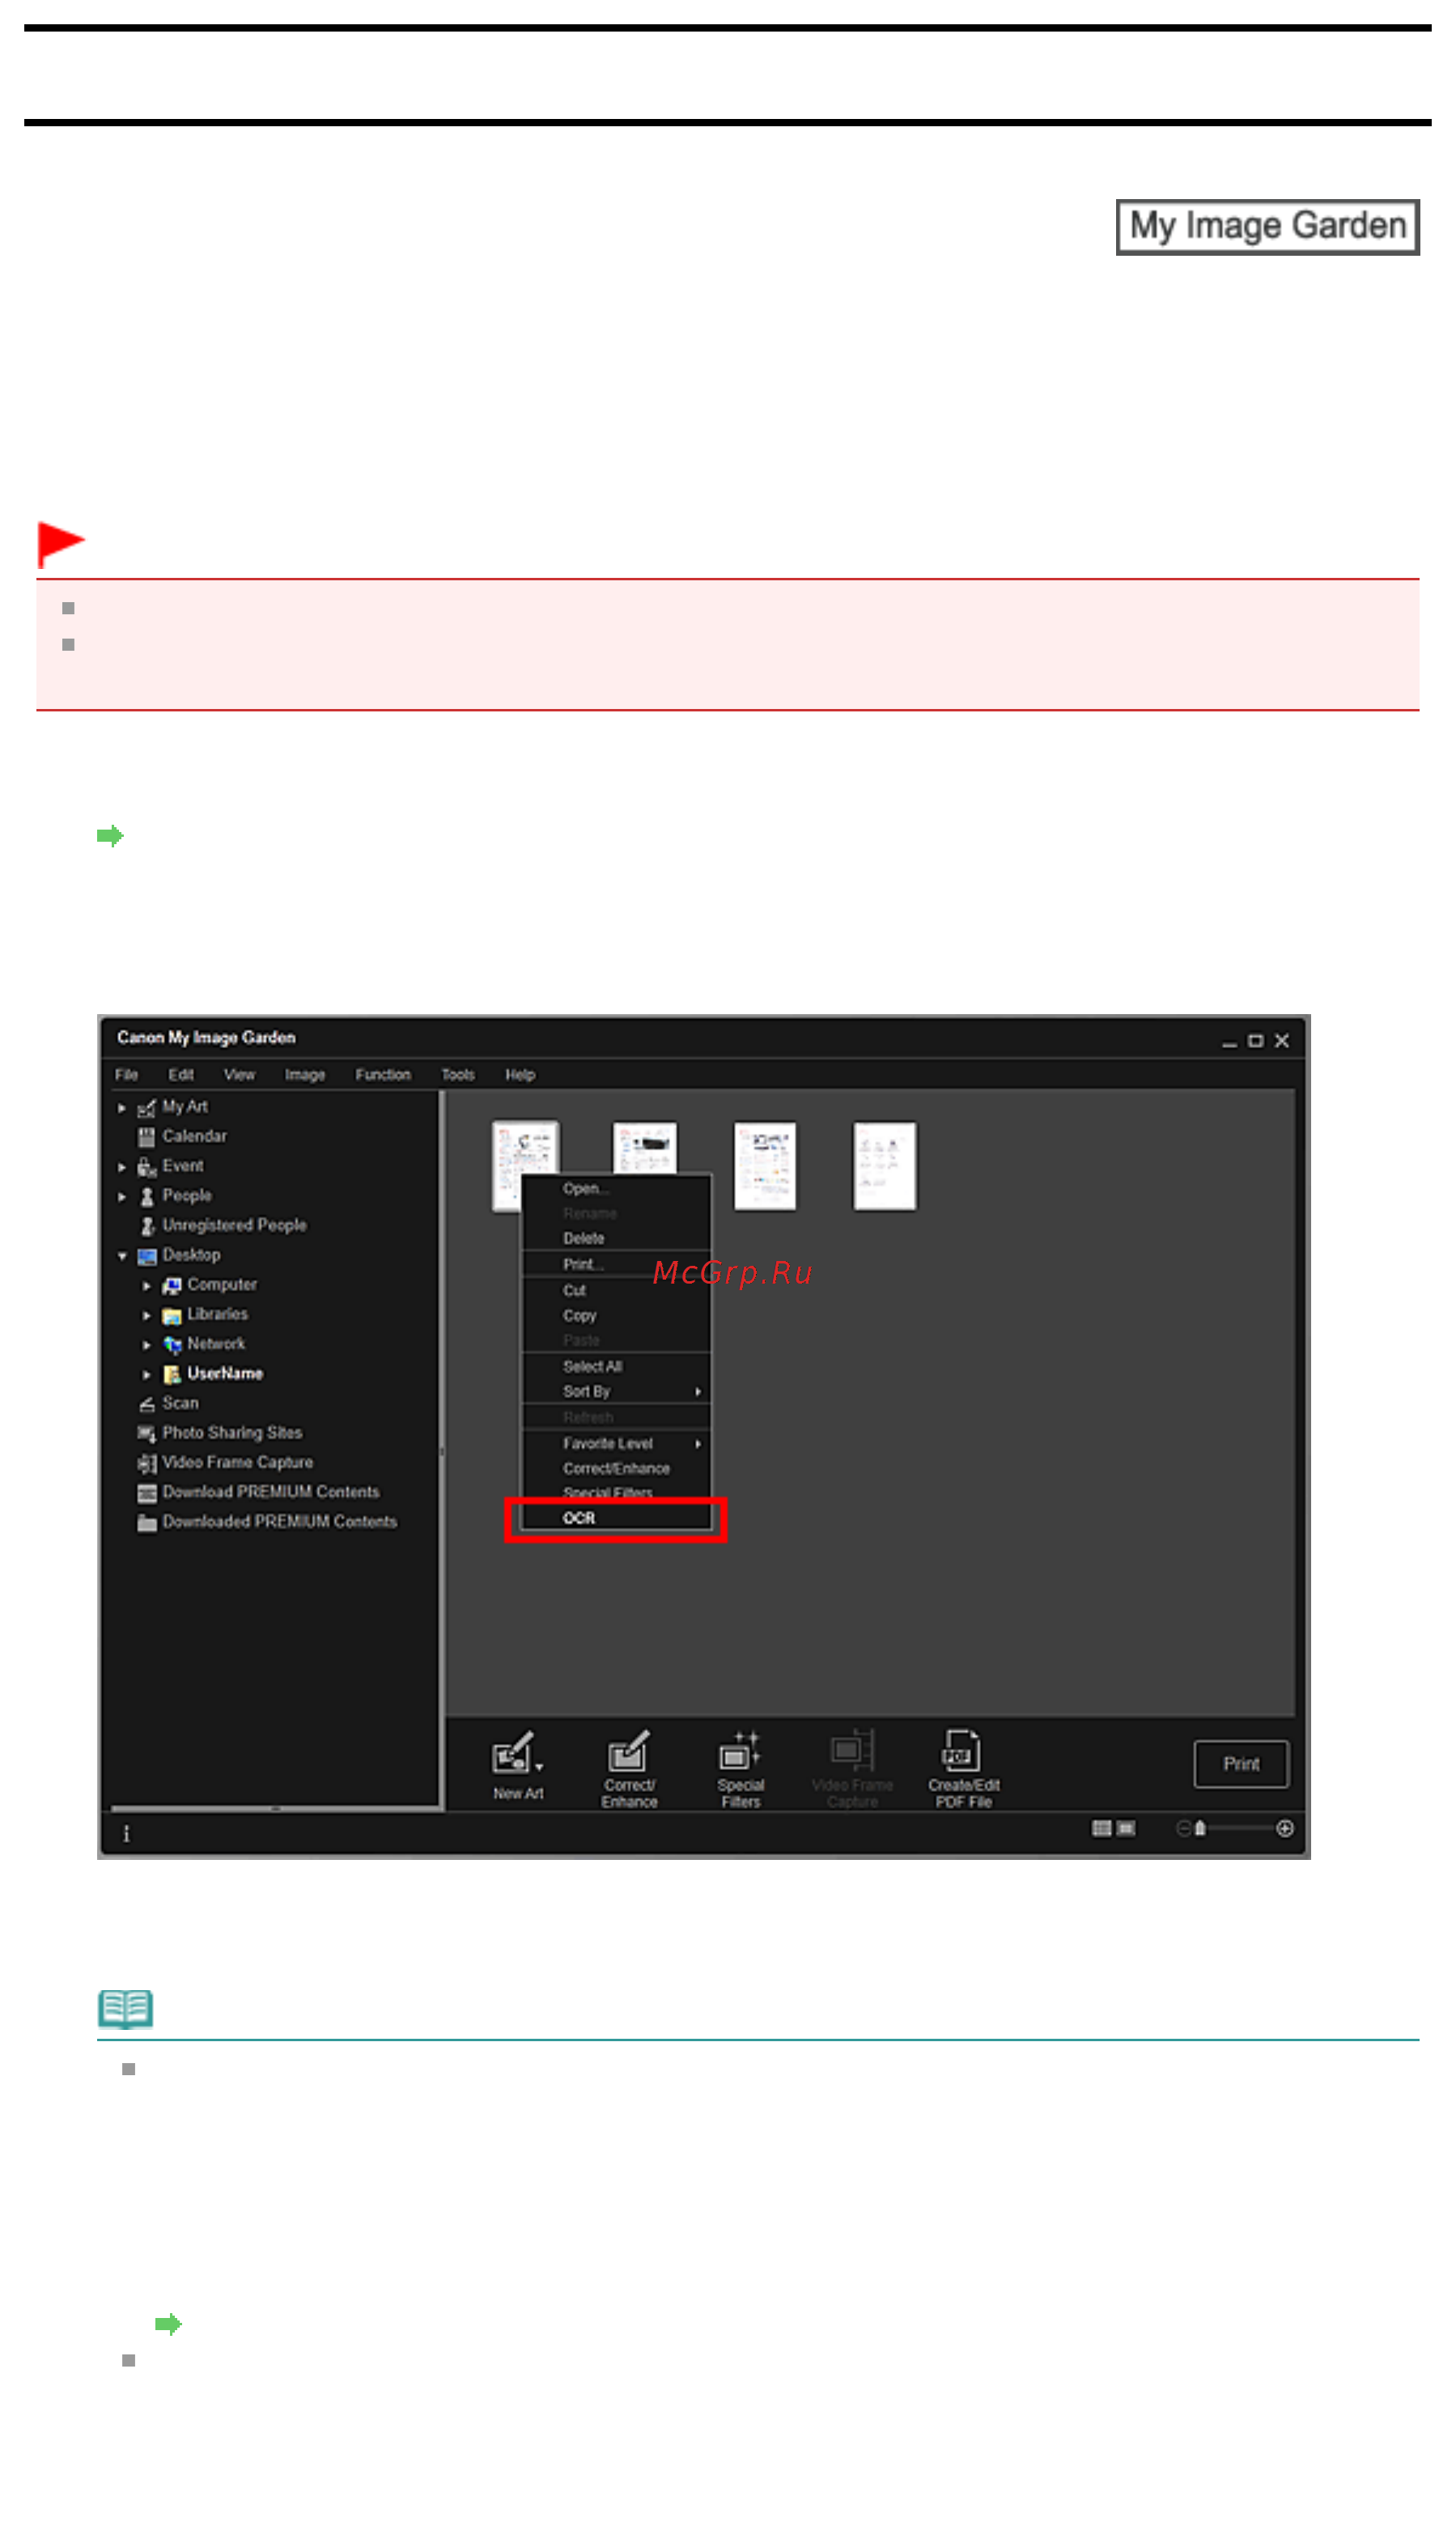The width and height of the screenshot is (1456, 2543).
Task: Switch to details view icon
Action: [x=1126, y=1828]
